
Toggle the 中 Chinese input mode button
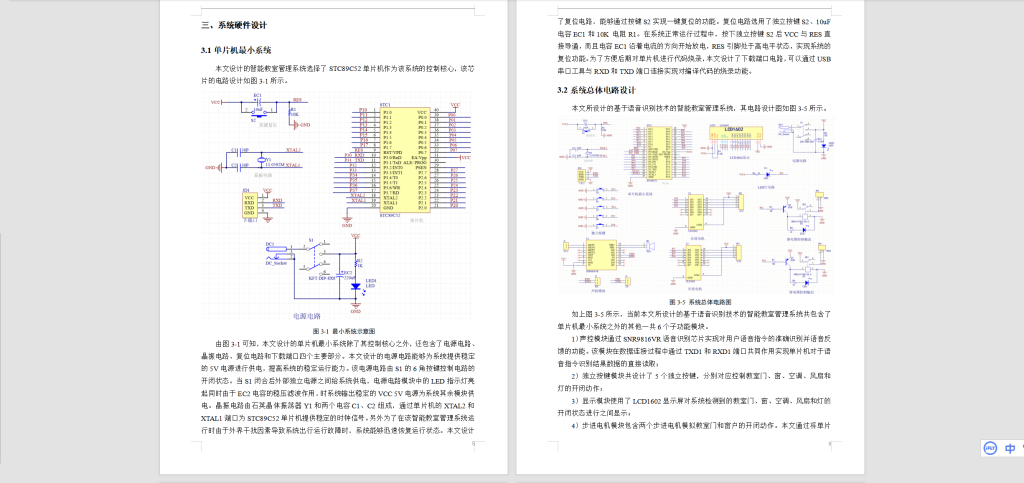click(1010, 448)
